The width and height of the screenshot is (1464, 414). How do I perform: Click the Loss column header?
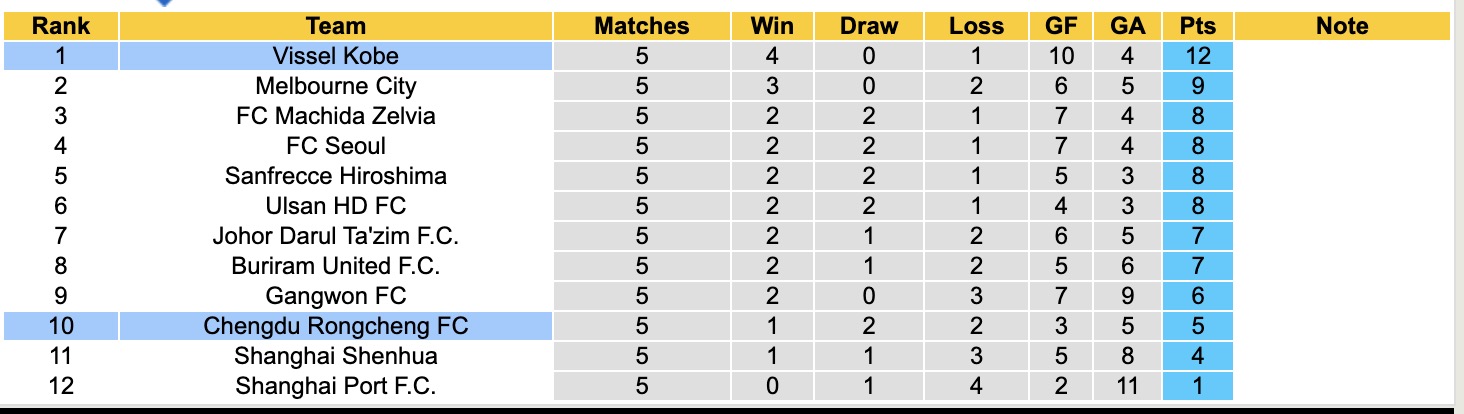(976, 26)
